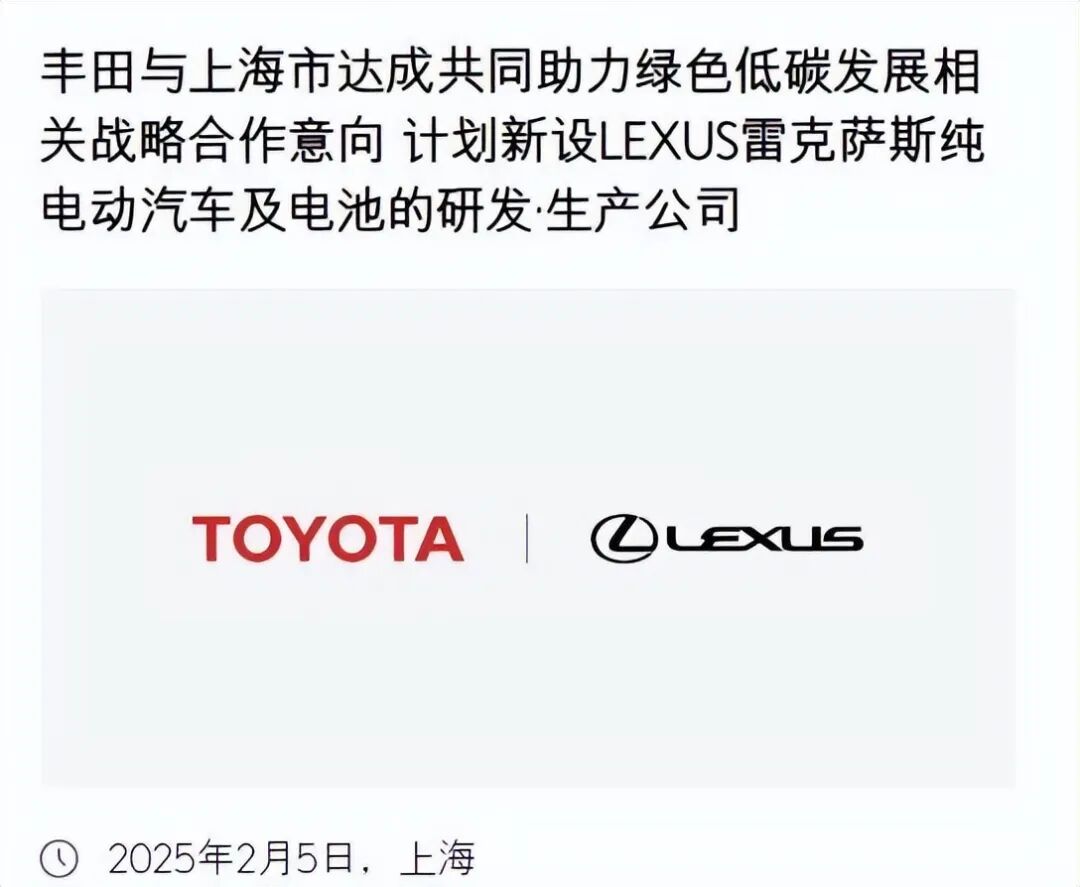Click 电动汽车 in the third headline line
Viewport: 1080px width, 887px height.
click(140, 209)
